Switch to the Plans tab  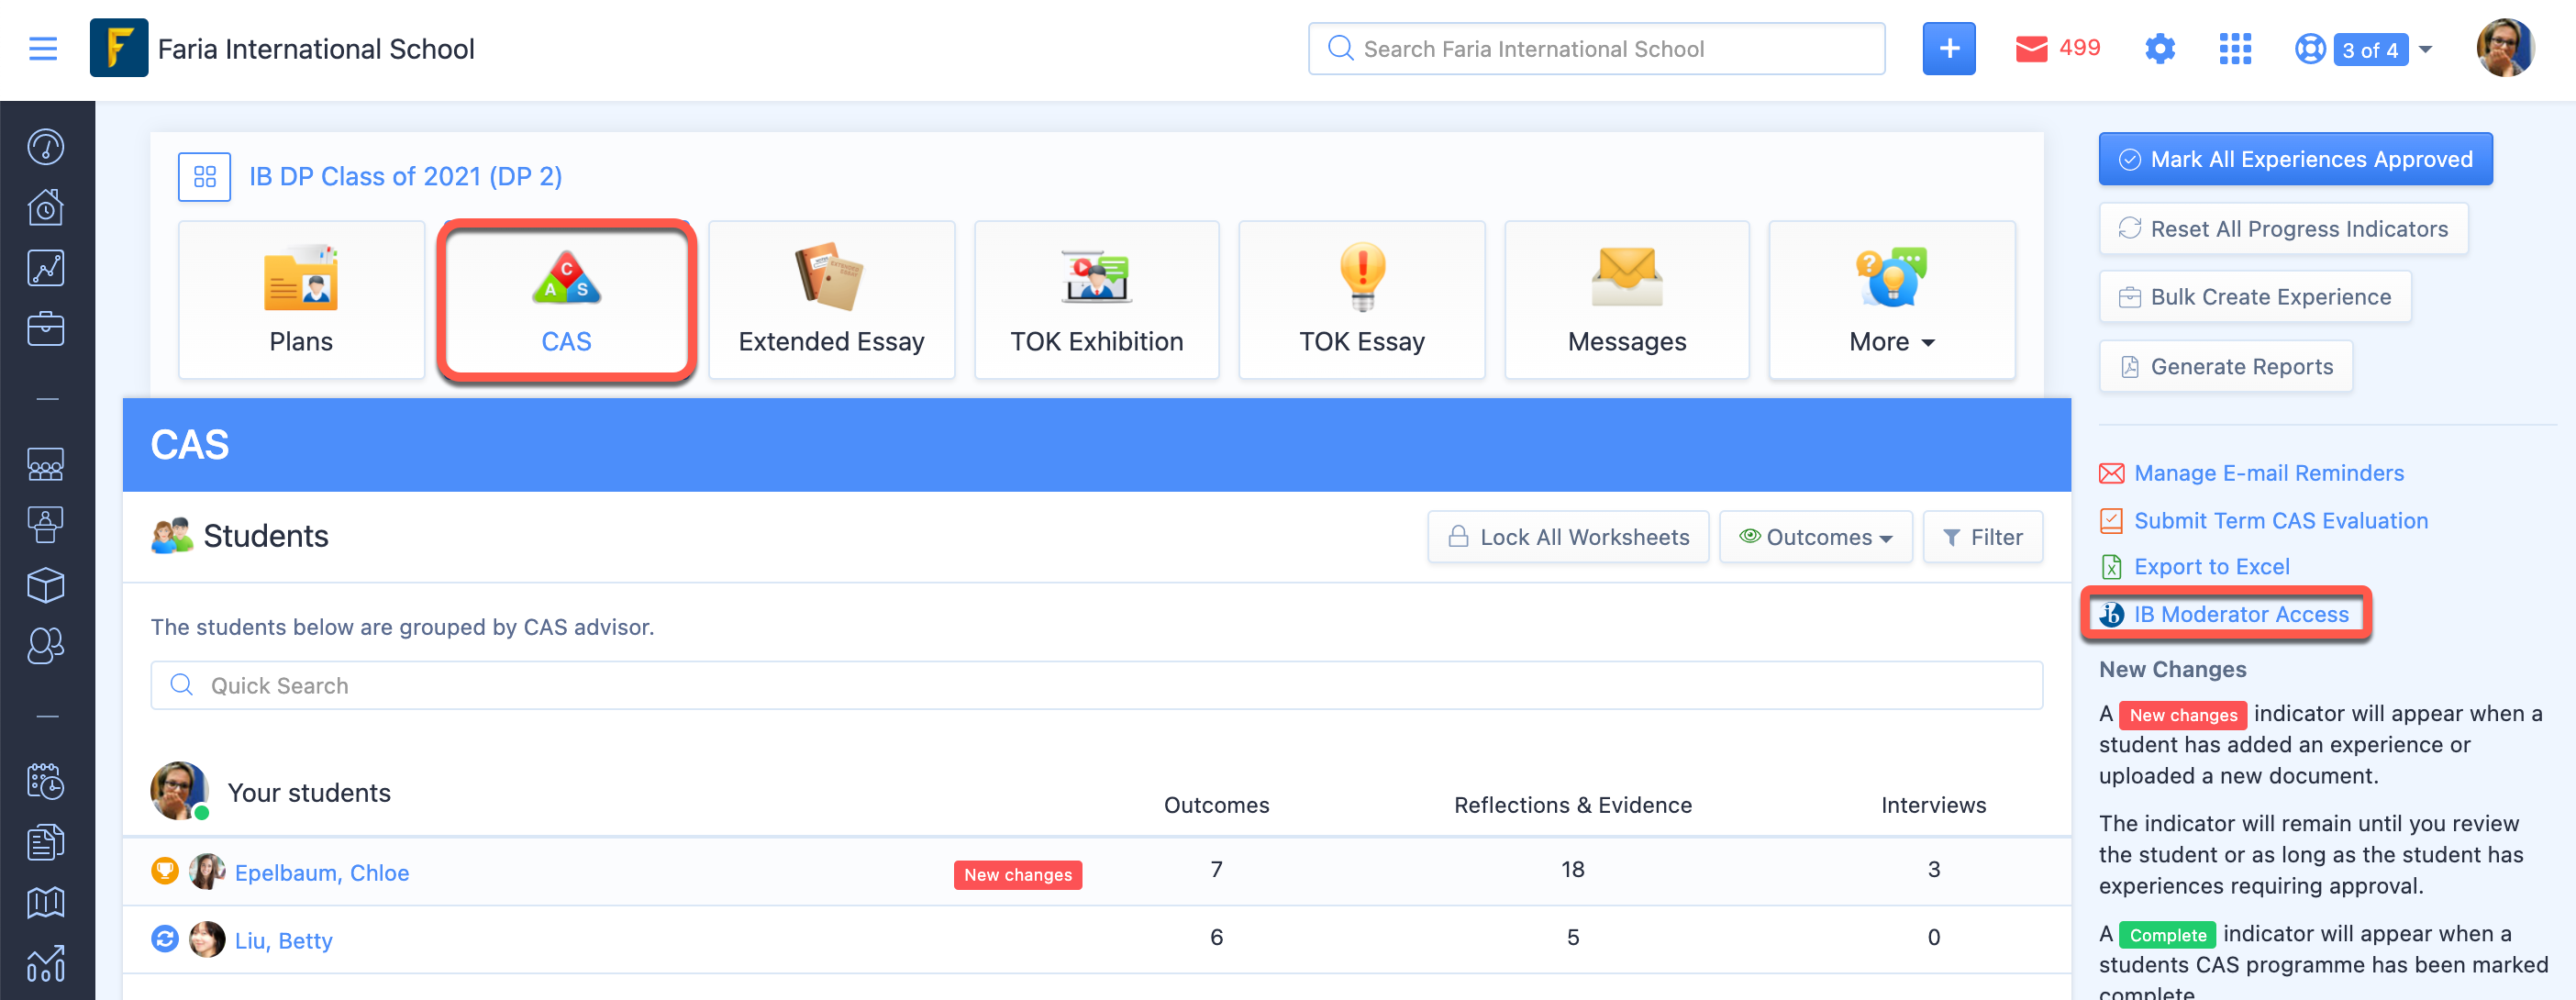click(301, 299)
